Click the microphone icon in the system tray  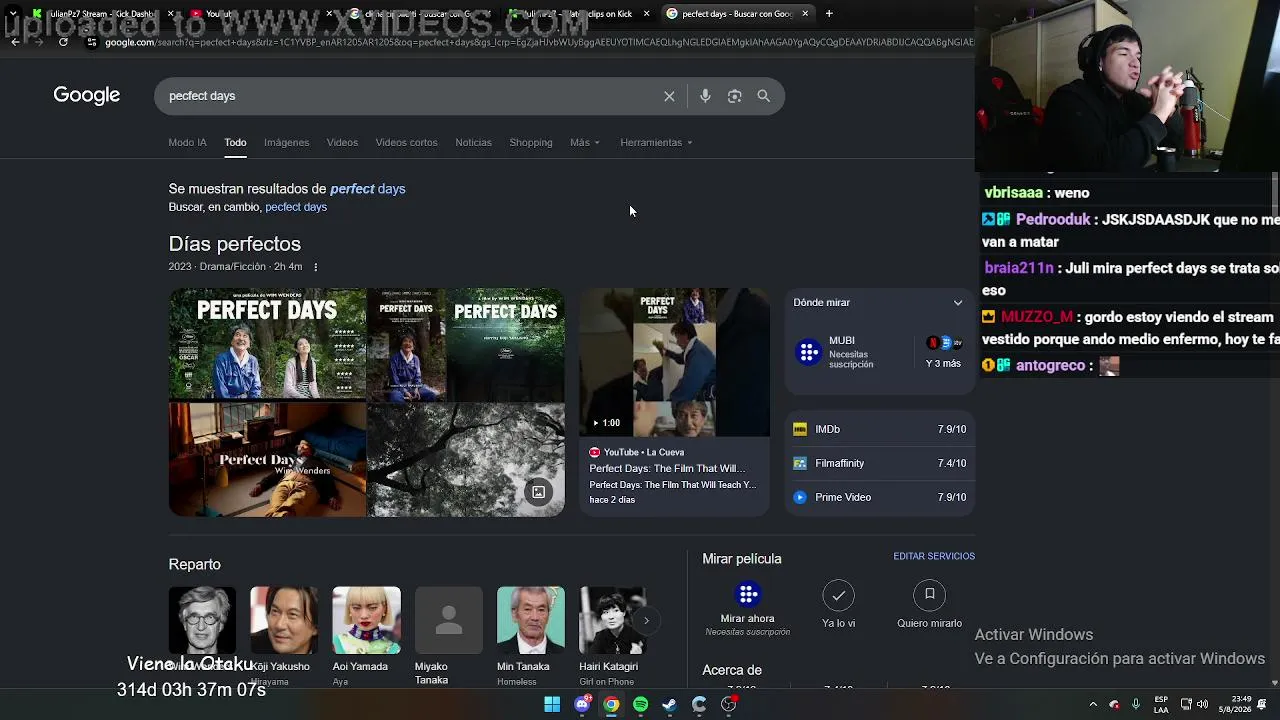point(1136,705)
